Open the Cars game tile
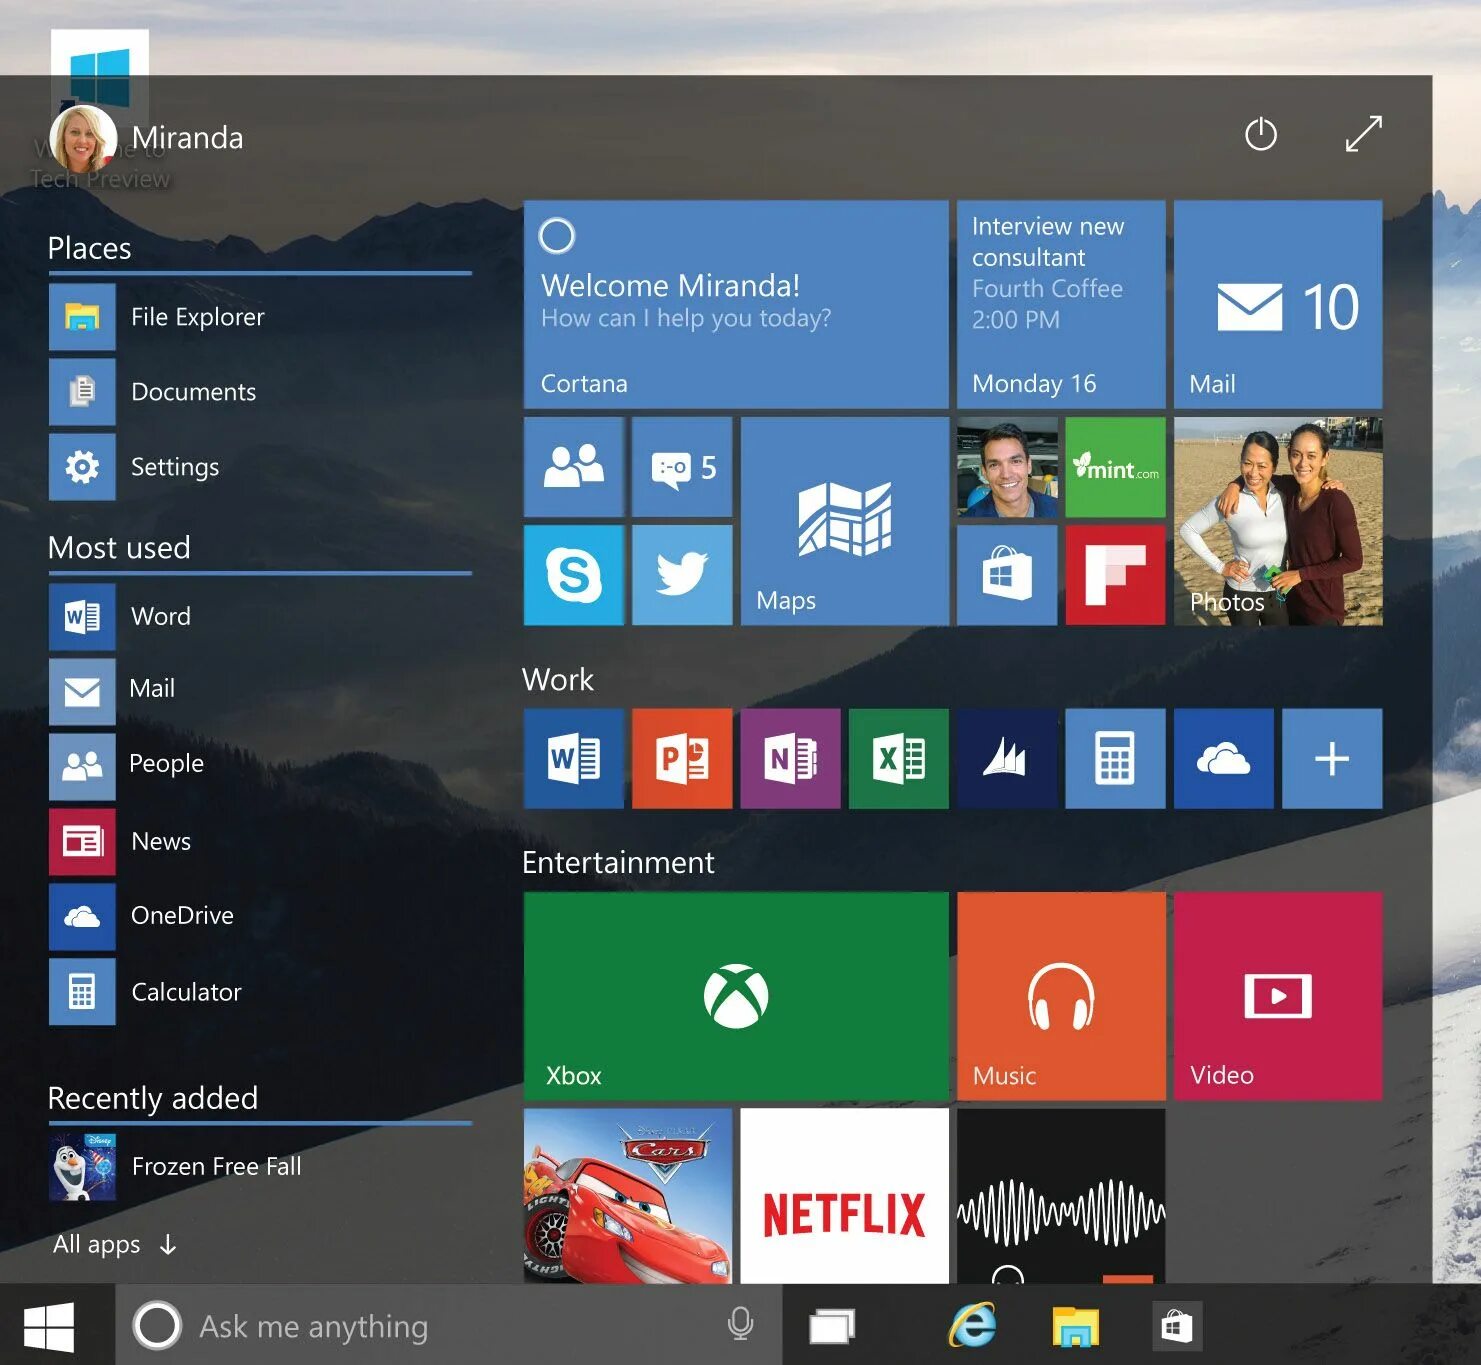Screen dimensions: 1481x1365 [628, 1196]
